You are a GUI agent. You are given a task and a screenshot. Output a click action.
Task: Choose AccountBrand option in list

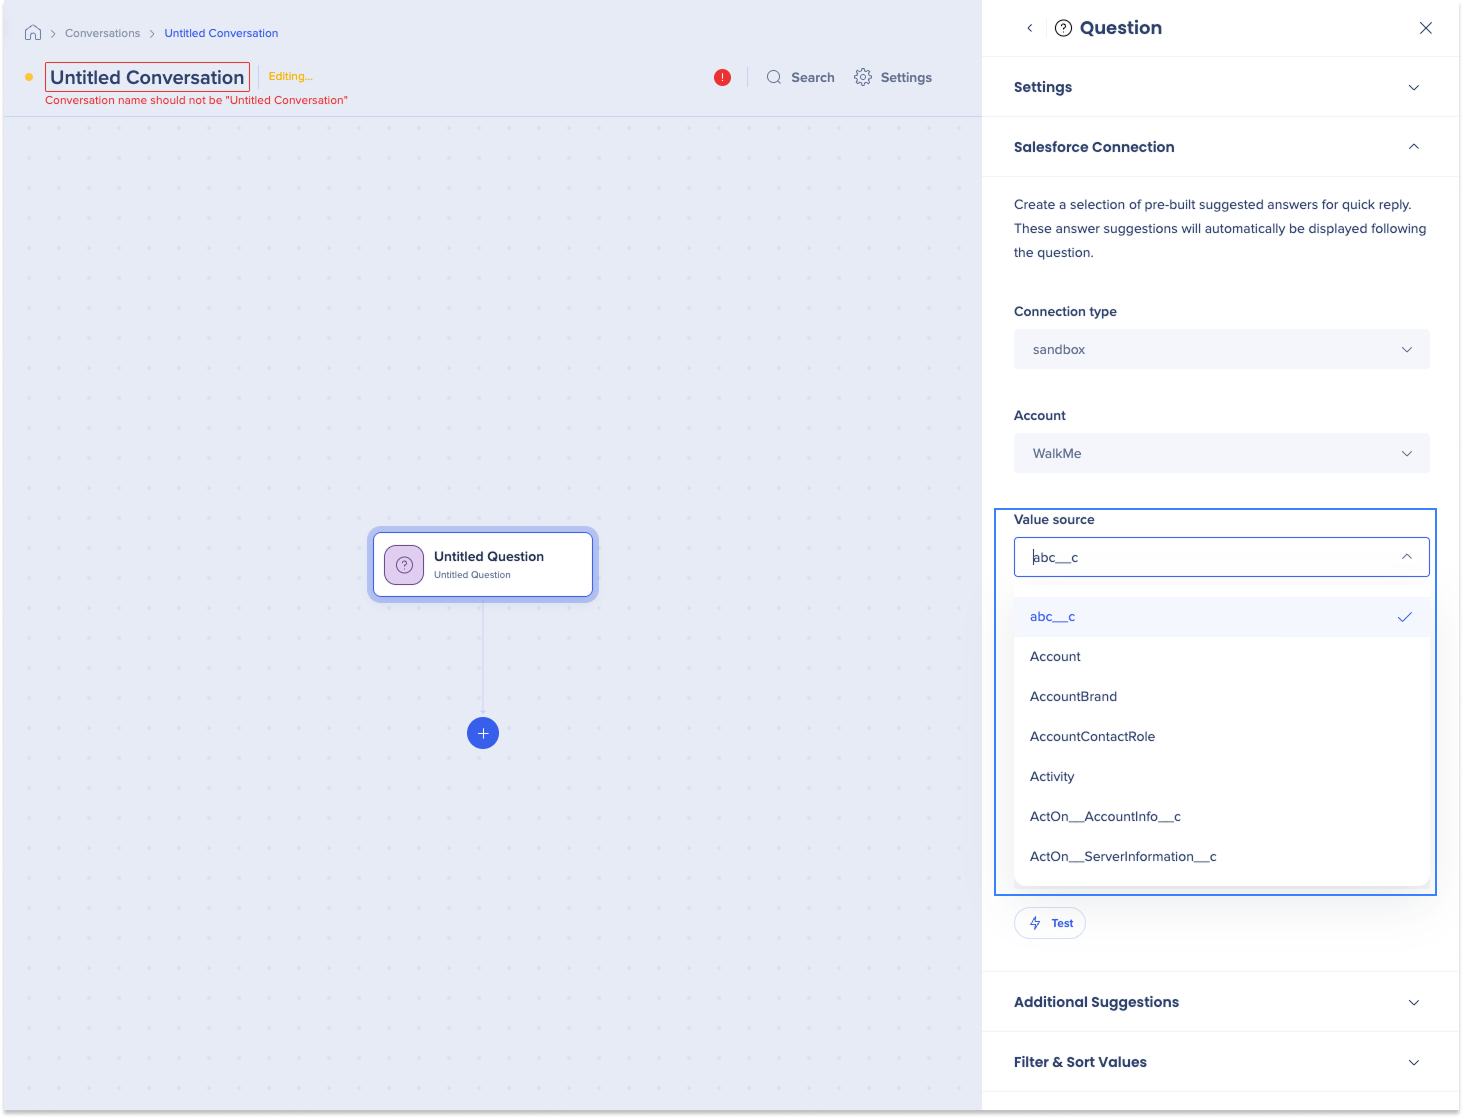pyautogui.click(x=1073, y=697)
